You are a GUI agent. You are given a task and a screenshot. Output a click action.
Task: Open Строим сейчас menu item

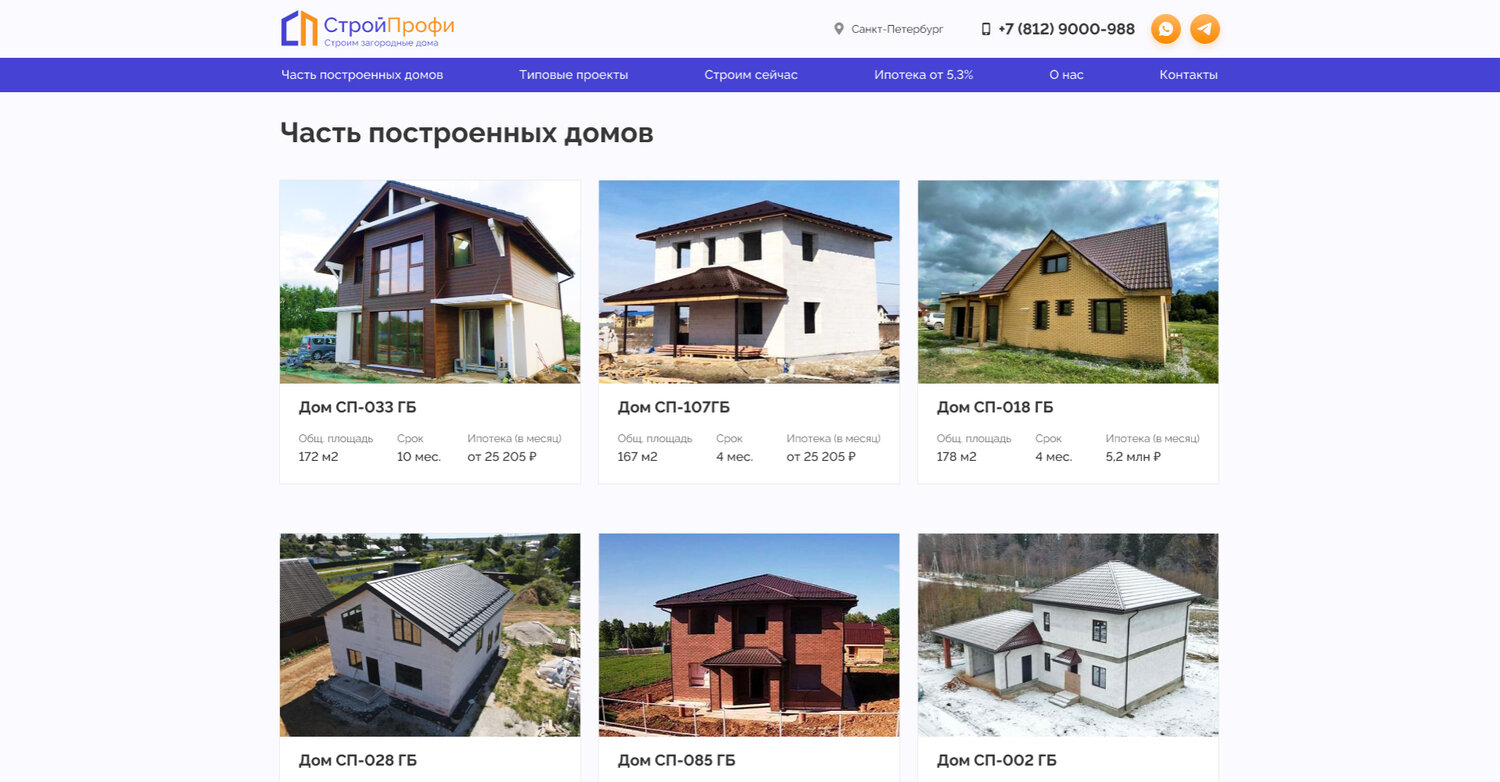pos(751,75)
